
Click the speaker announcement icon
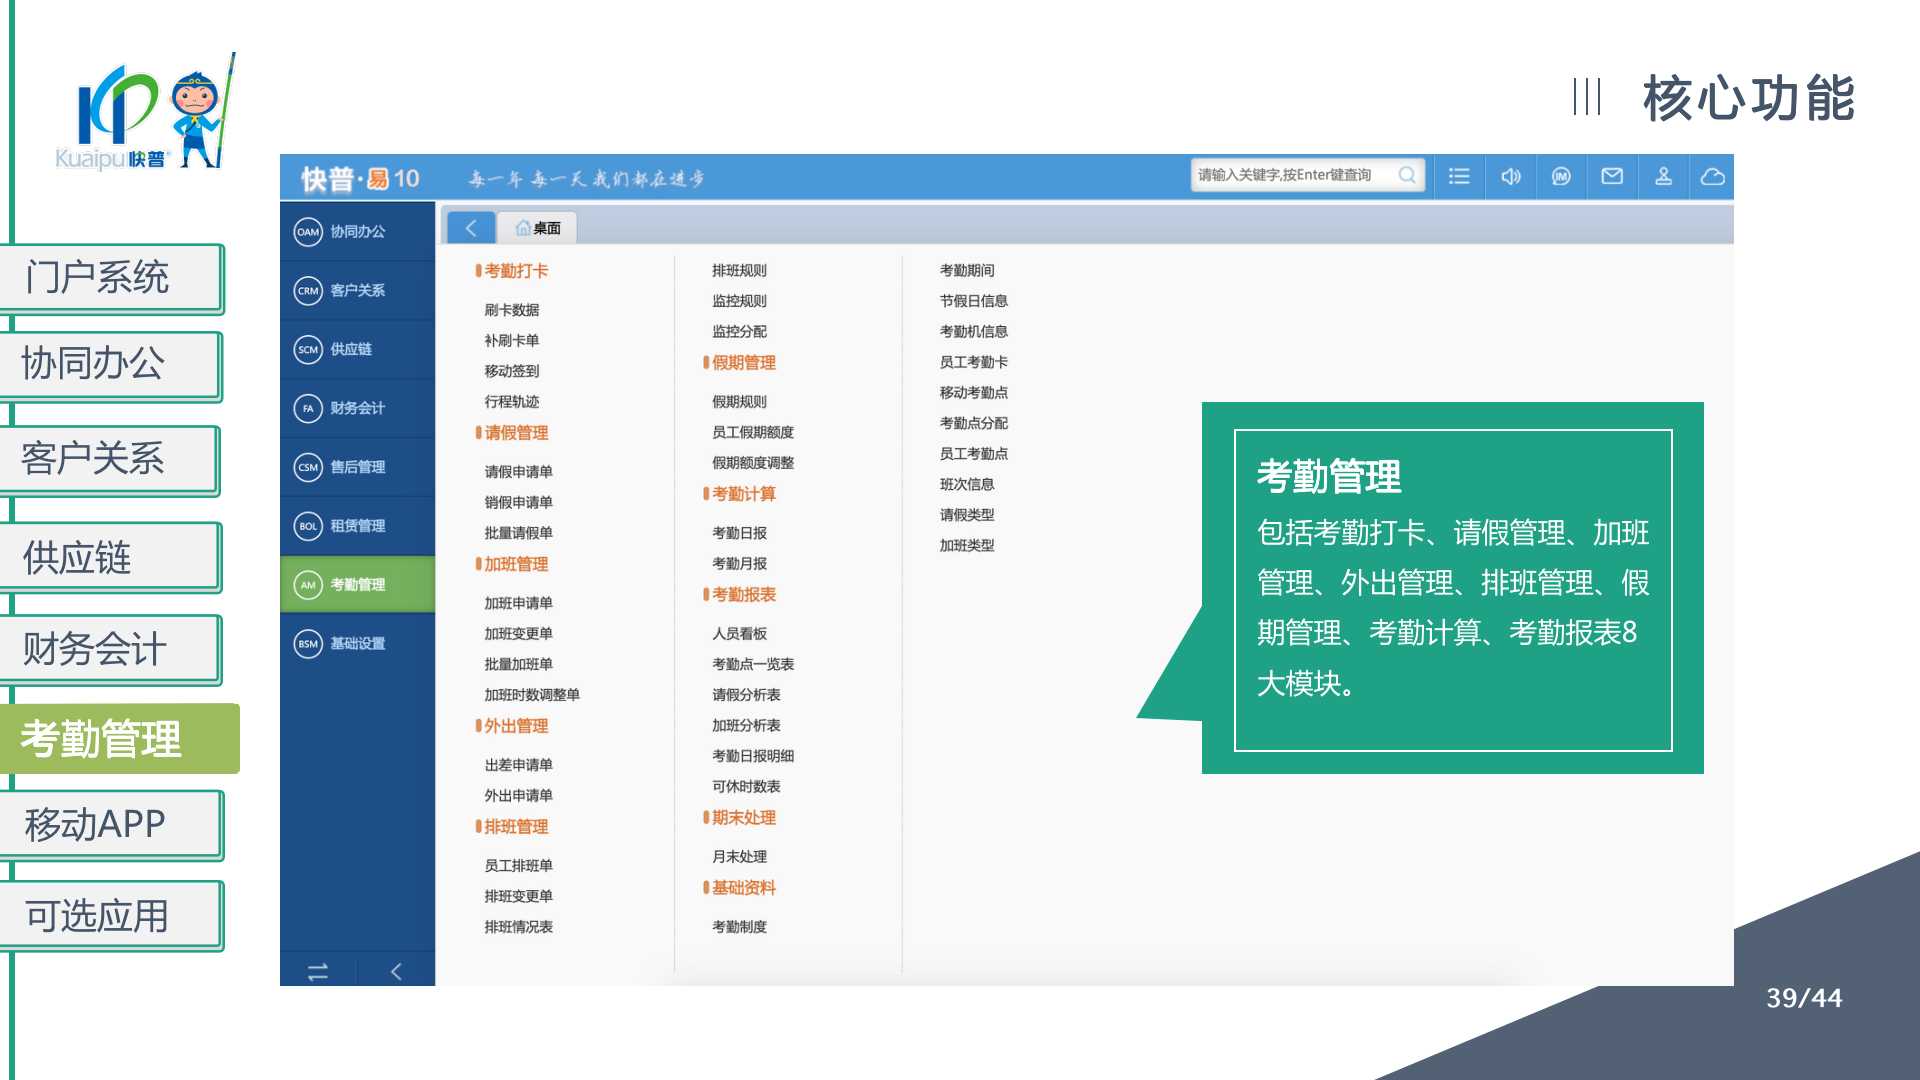1510,176
